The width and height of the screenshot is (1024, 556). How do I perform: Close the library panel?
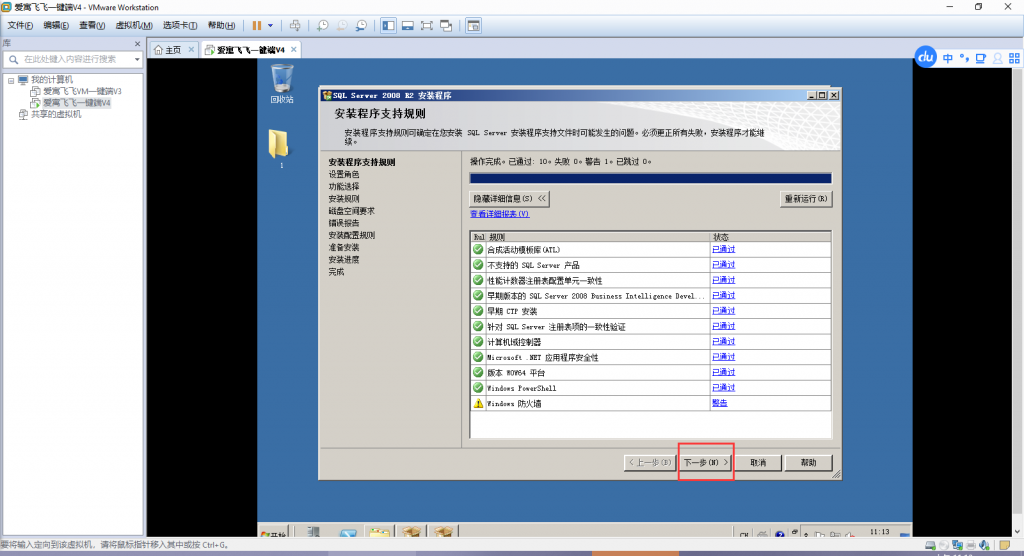coord(137,44)
